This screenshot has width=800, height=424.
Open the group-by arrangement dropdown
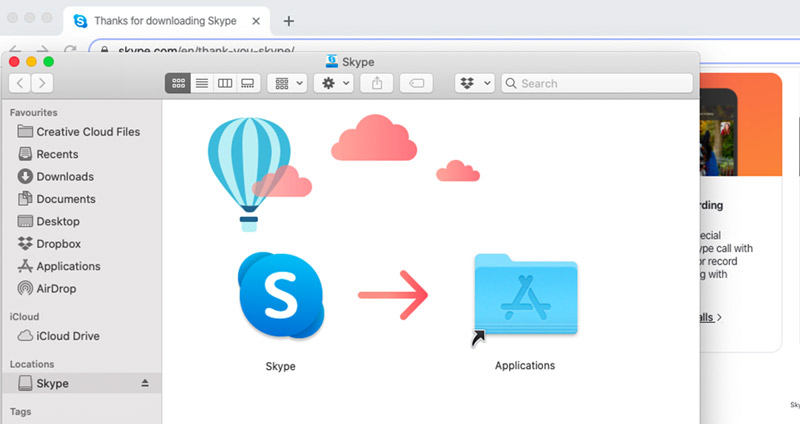[x=287, y=84]
